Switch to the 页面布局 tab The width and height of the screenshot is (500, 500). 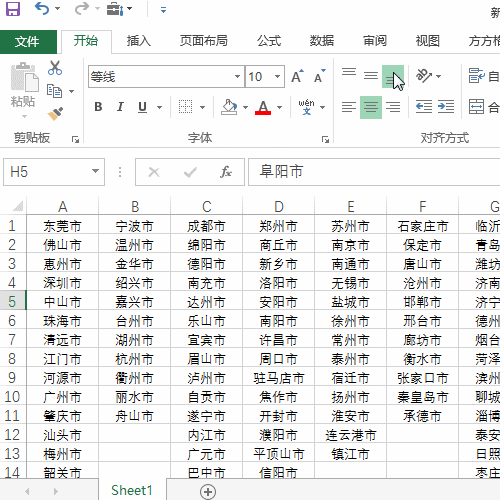pyautogui.click(x=204, y=41)
